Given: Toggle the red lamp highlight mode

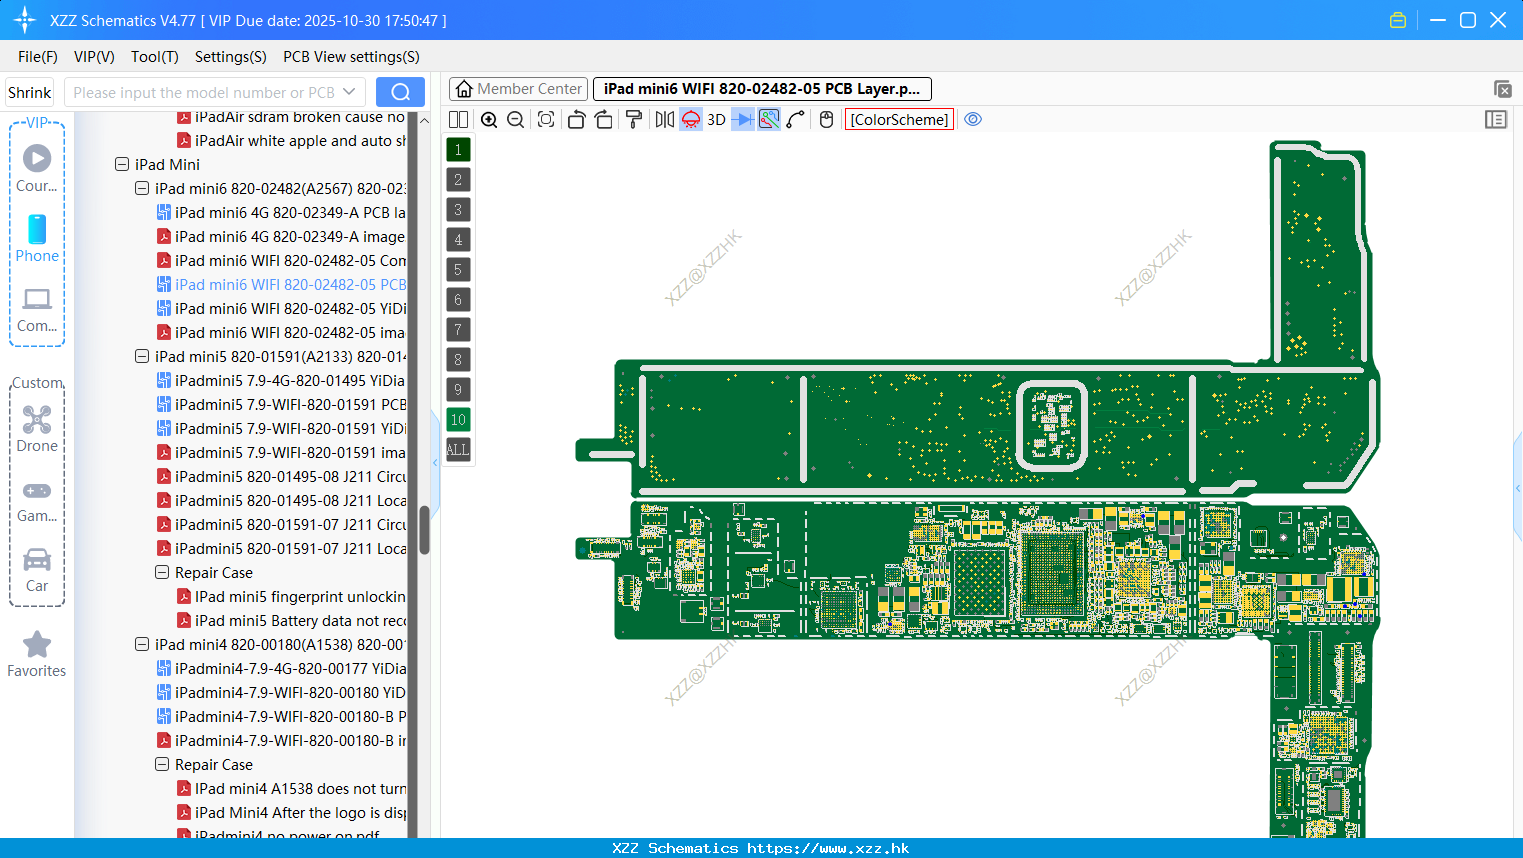Looking at the screenshot, I should click(691, 119).
